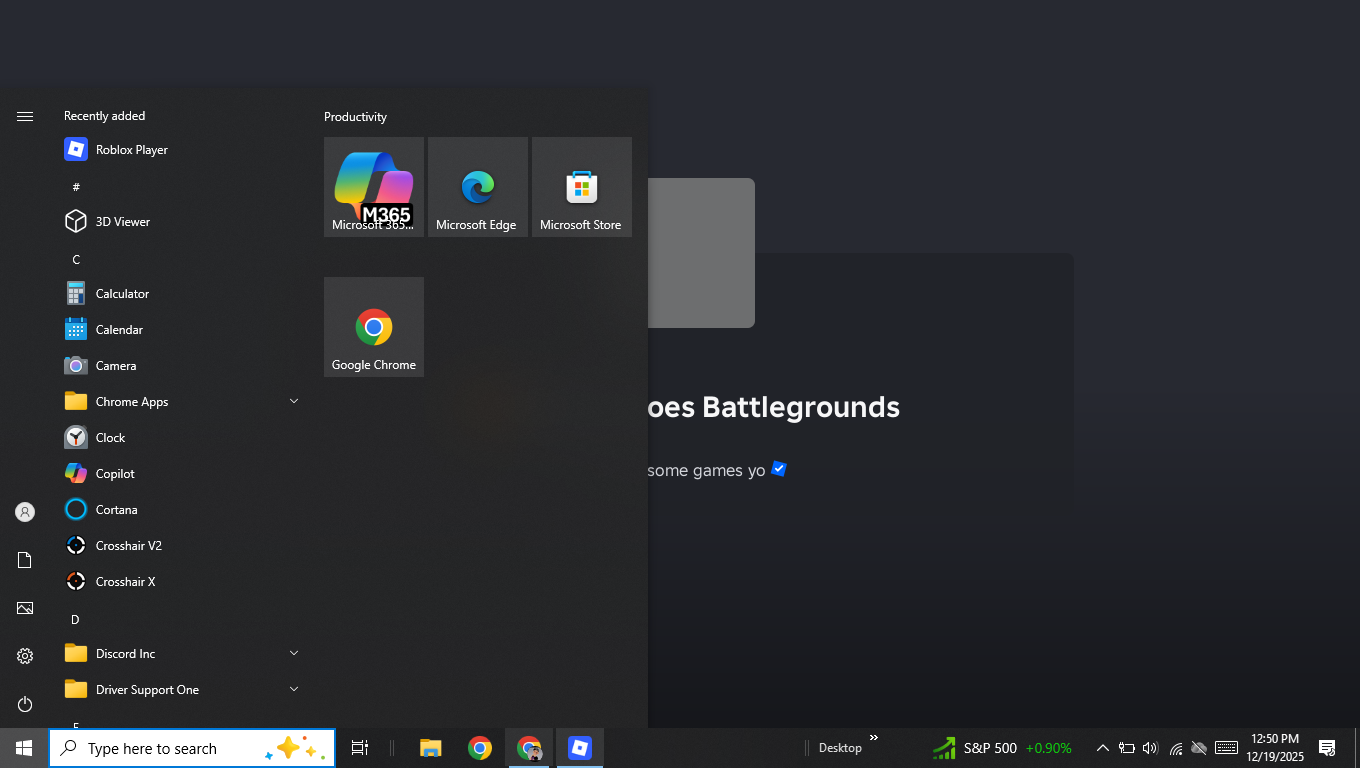Open the S&P 500 stock widget
1360x768 pixels.
pos(1002,748)
